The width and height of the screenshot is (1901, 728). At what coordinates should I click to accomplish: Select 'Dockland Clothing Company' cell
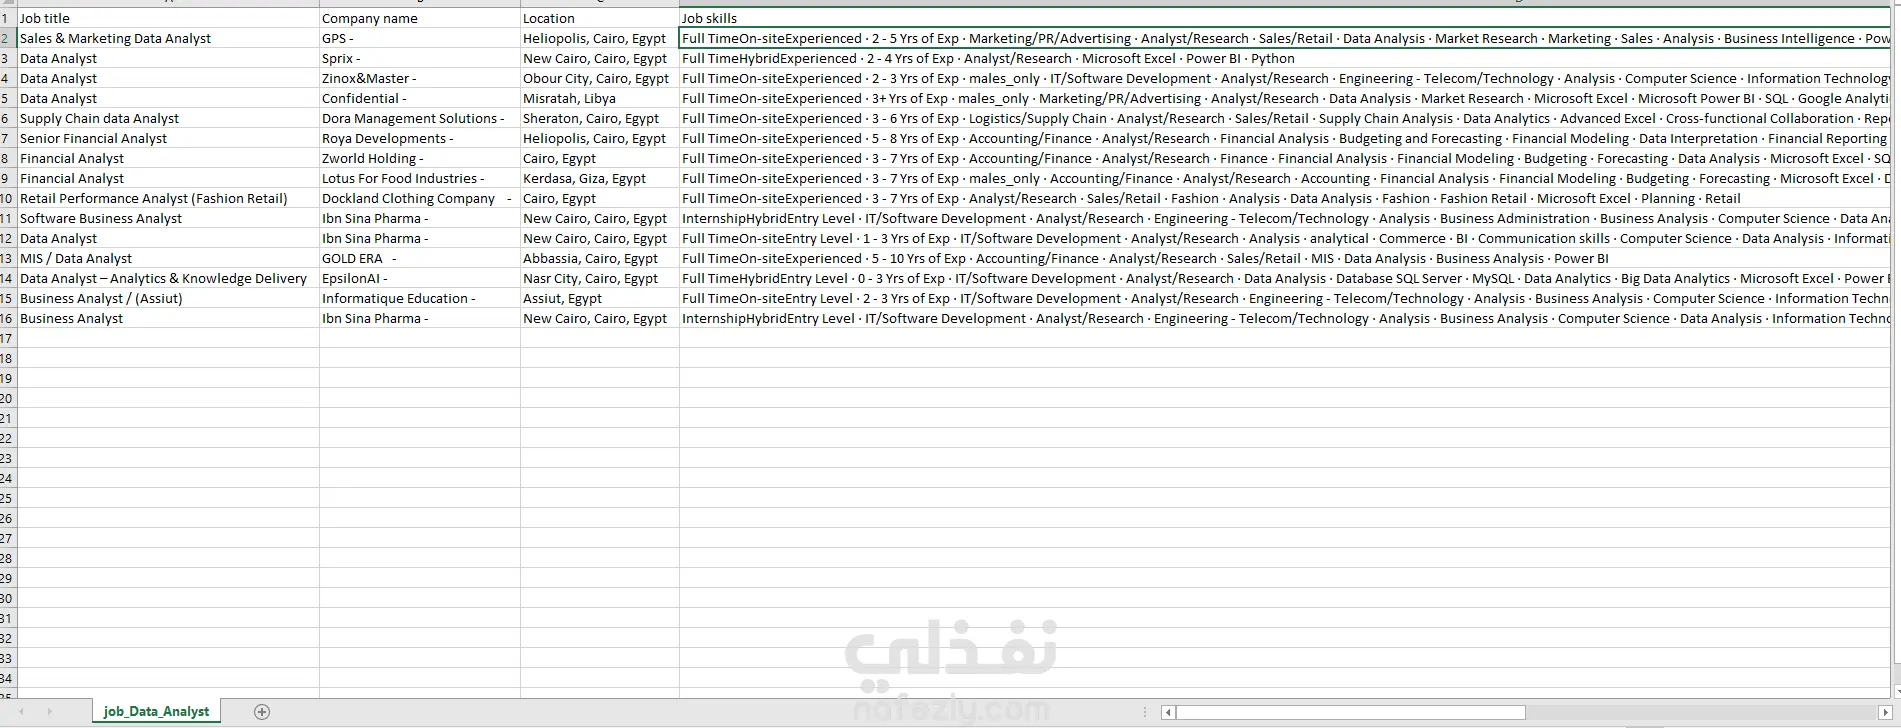[420, 198]
